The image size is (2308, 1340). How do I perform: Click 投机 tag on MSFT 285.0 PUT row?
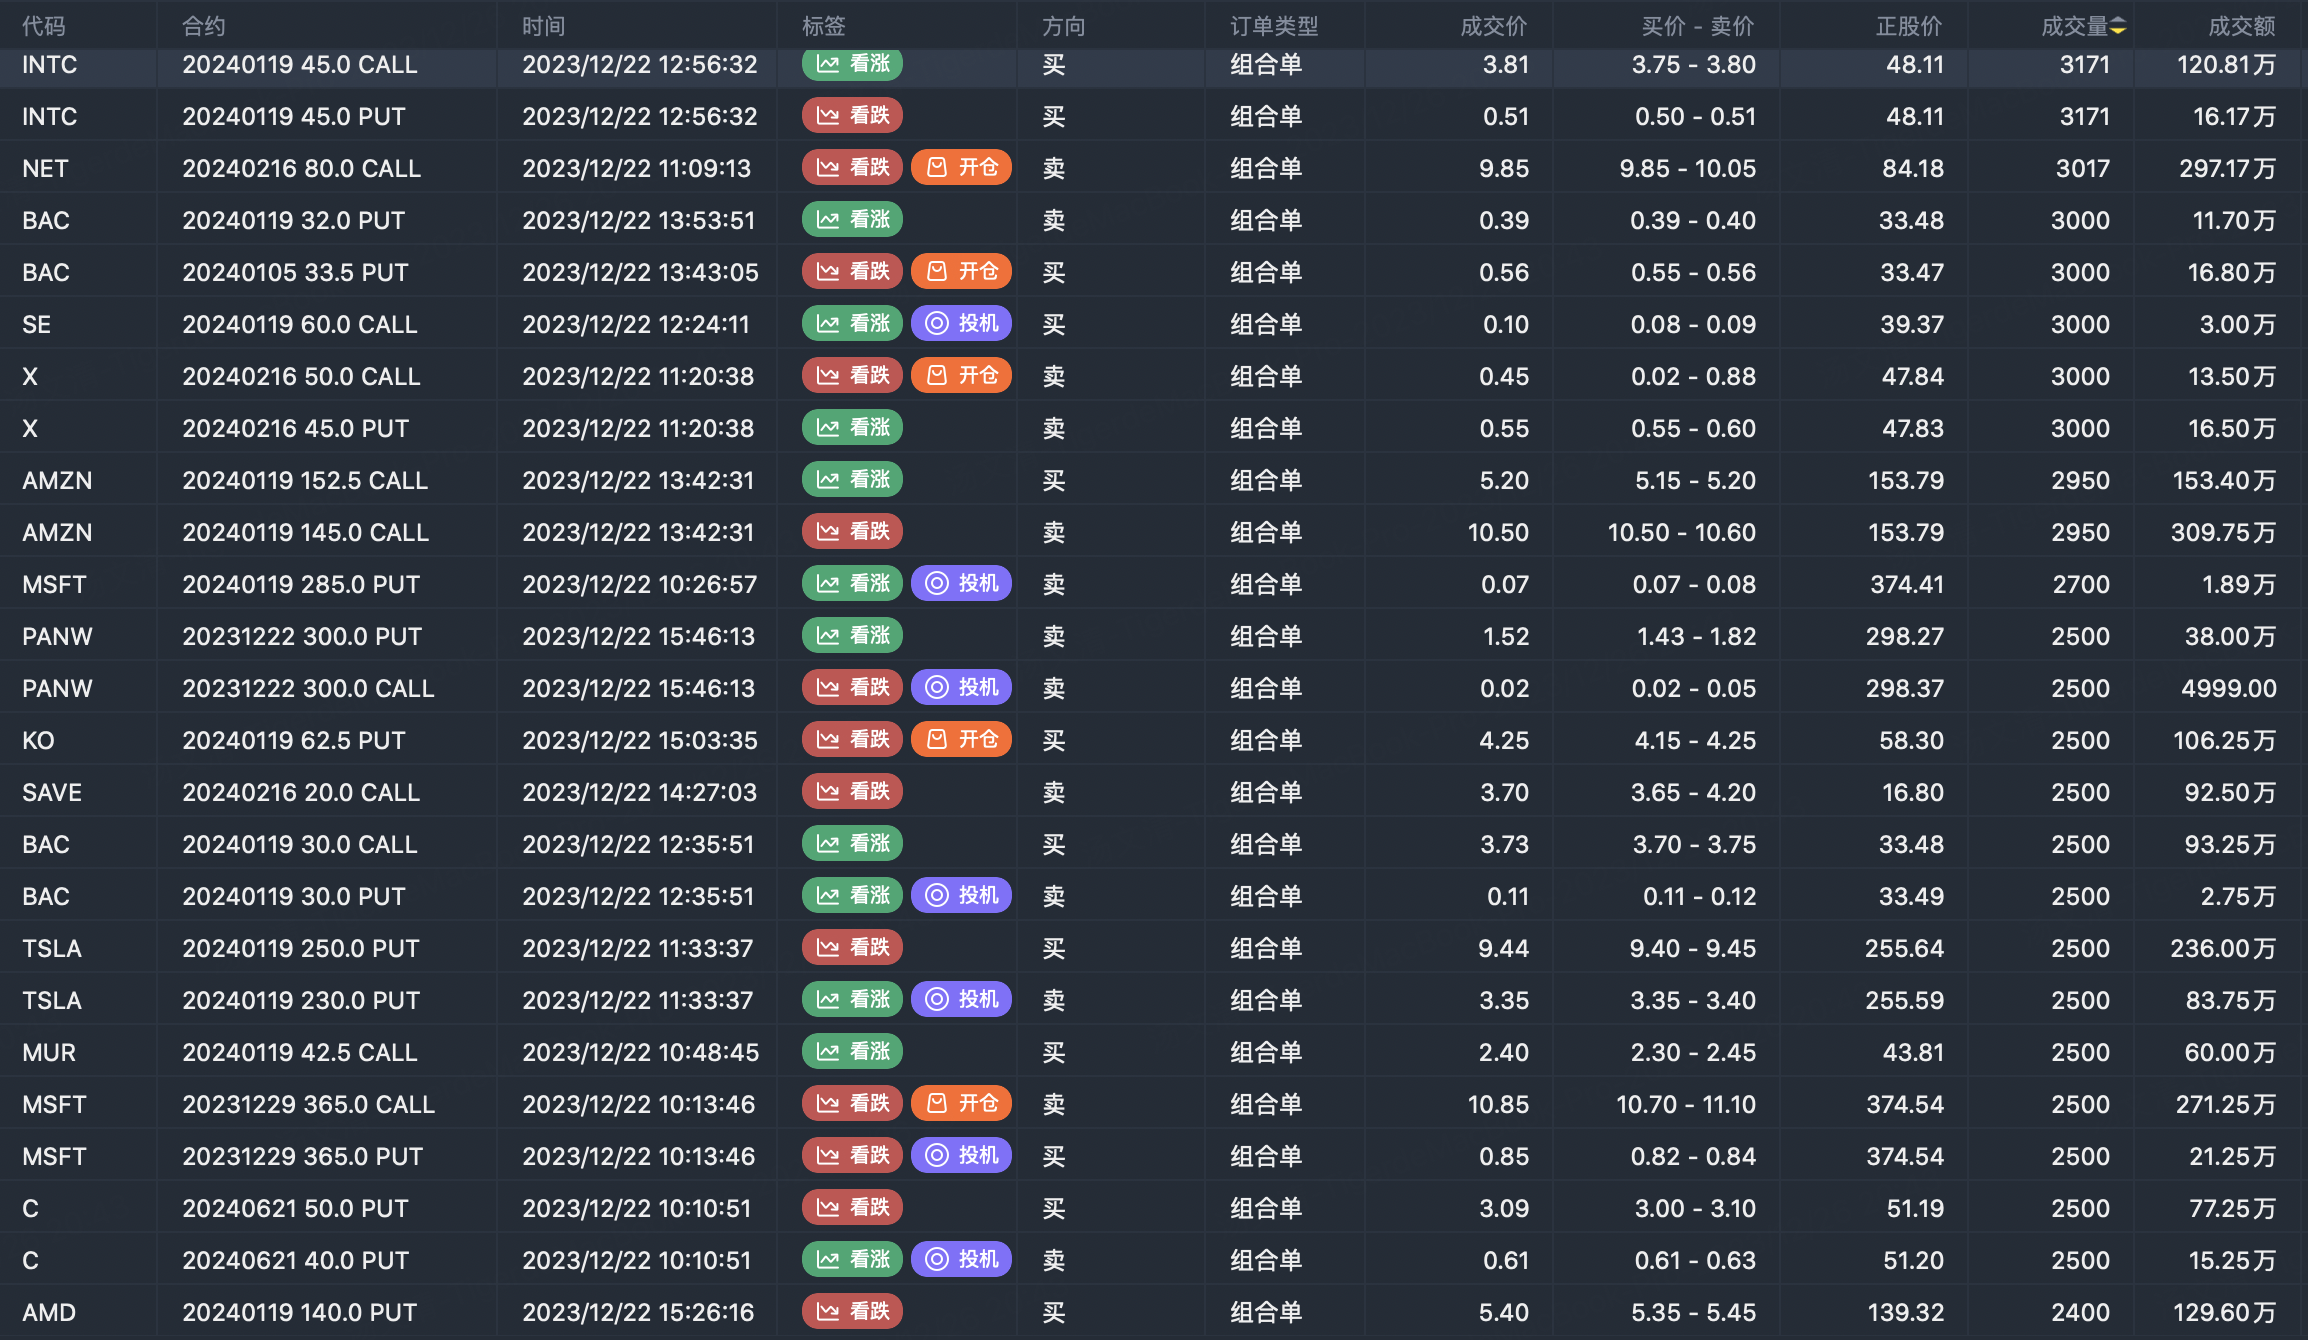click(x=961, y=584)
